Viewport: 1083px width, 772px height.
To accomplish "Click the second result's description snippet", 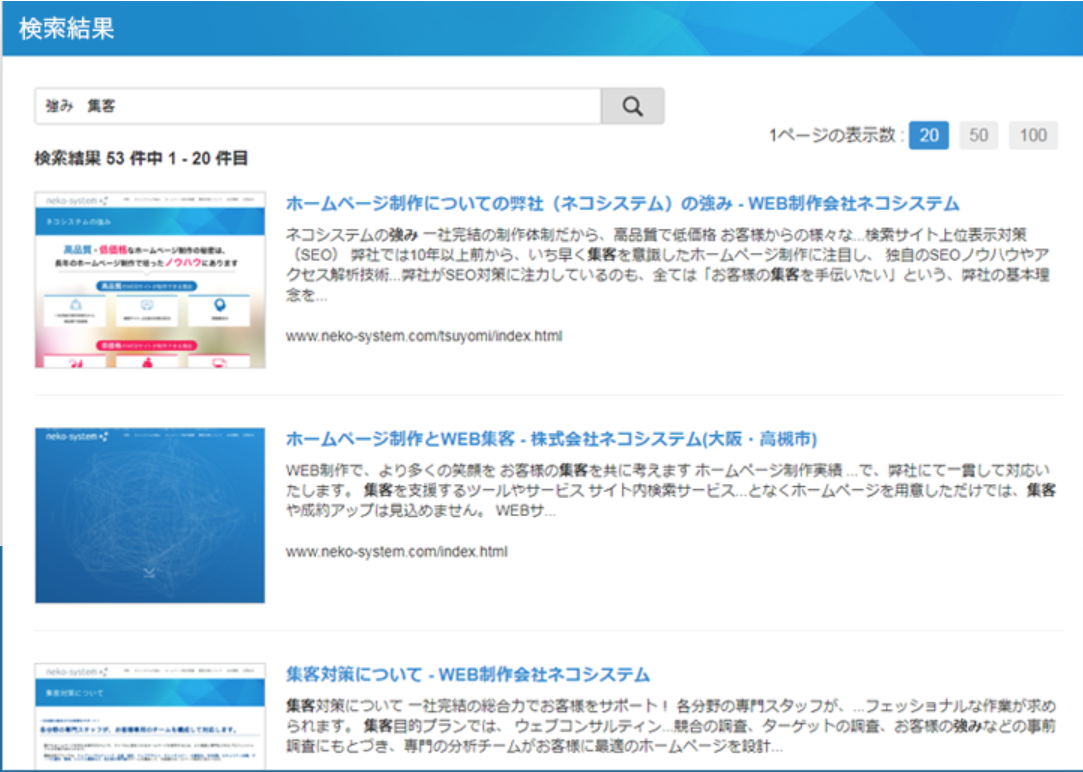I will tap(667, 490).
